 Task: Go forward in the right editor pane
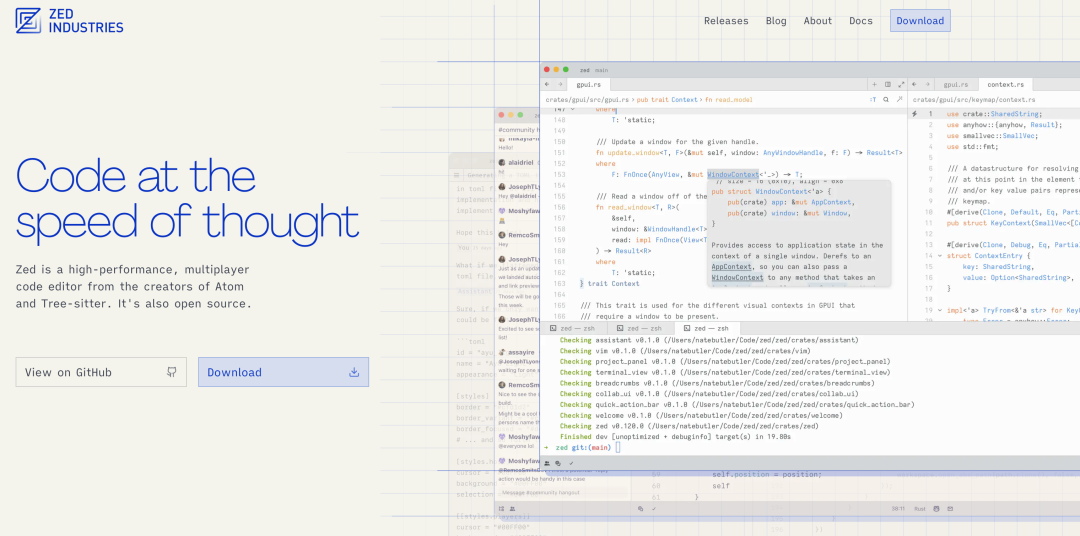coord(927,85)
